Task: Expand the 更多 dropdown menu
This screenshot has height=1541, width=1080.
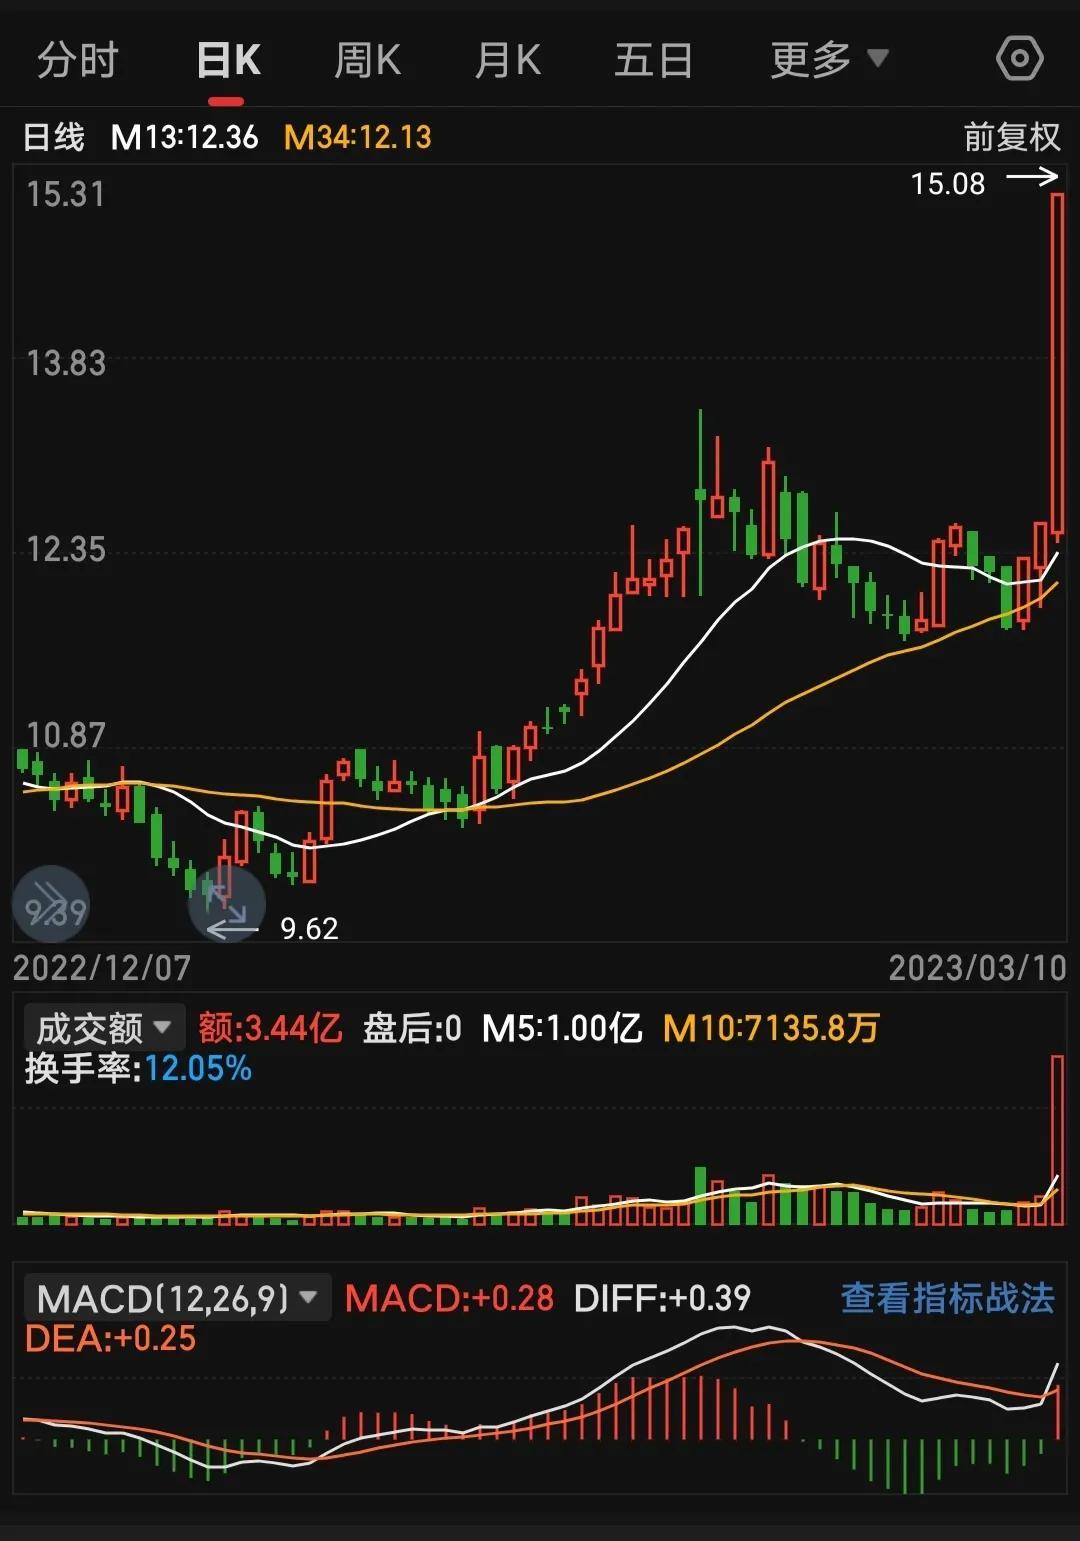Action: pyautogui.click(x=829, y=60)
